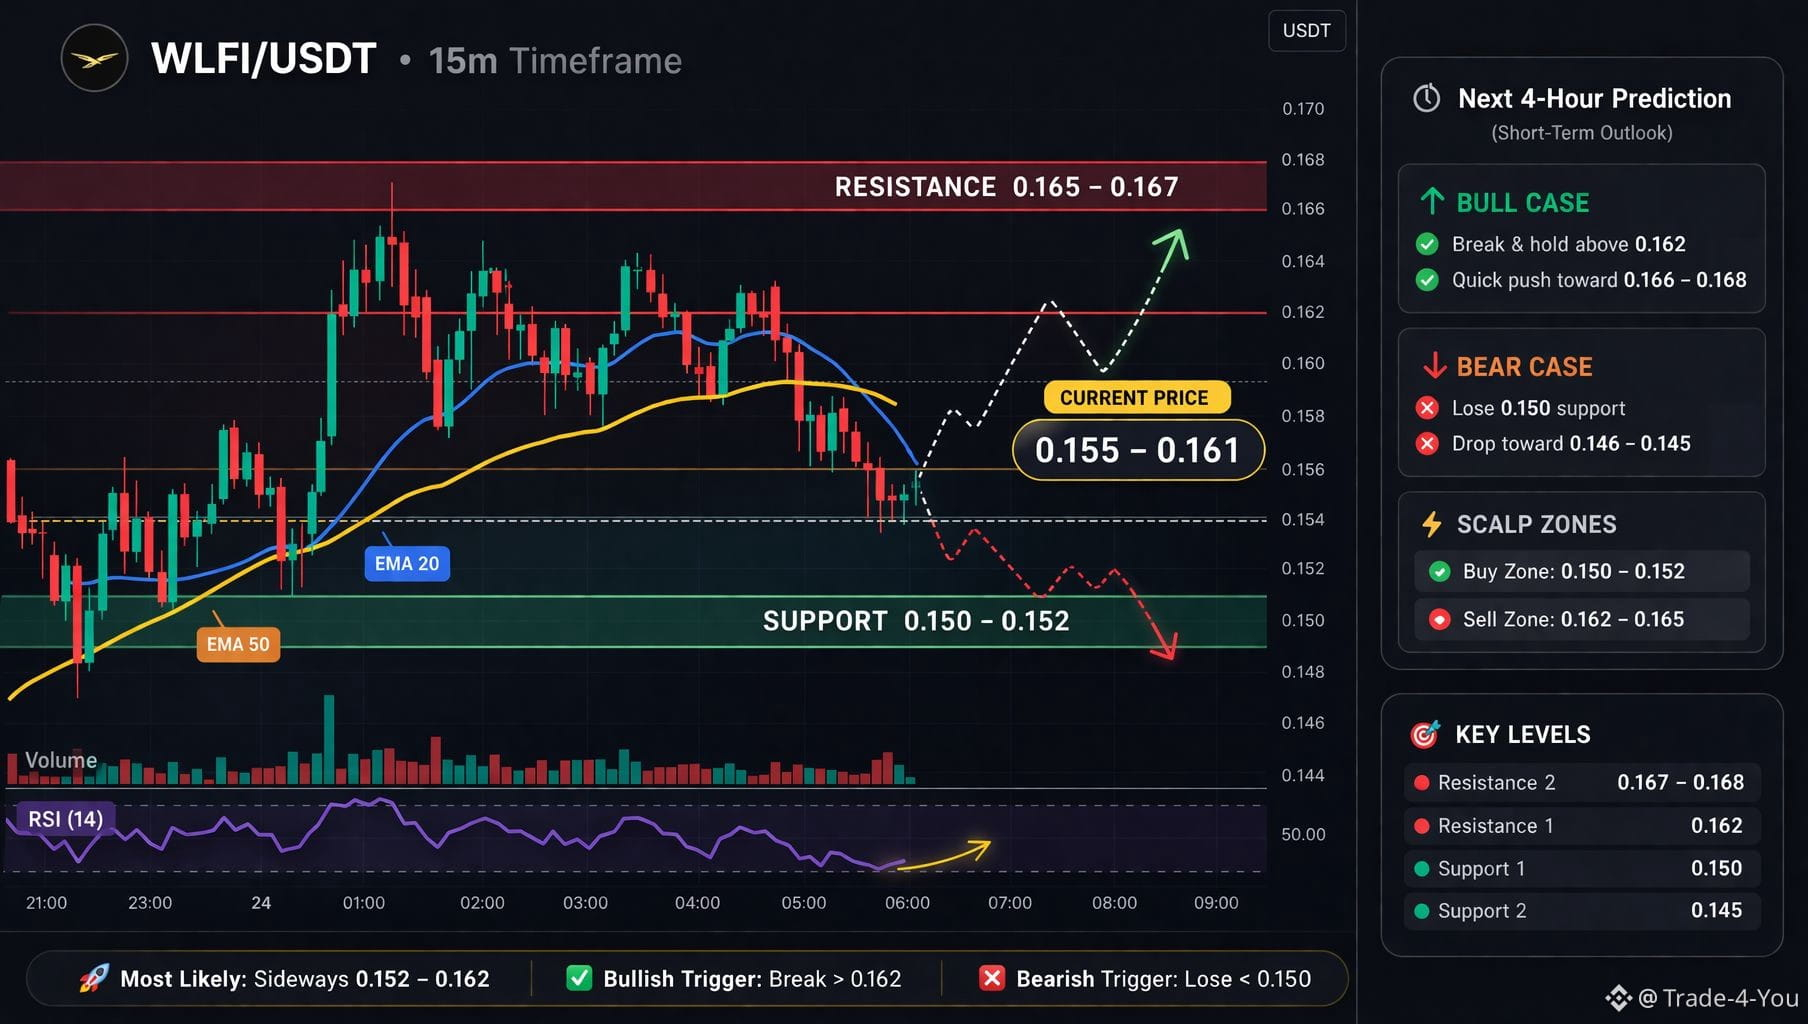1808x1024 pixels.
Task: Click 0.170 on the price axis
Action: click(x=1303, y=109)
